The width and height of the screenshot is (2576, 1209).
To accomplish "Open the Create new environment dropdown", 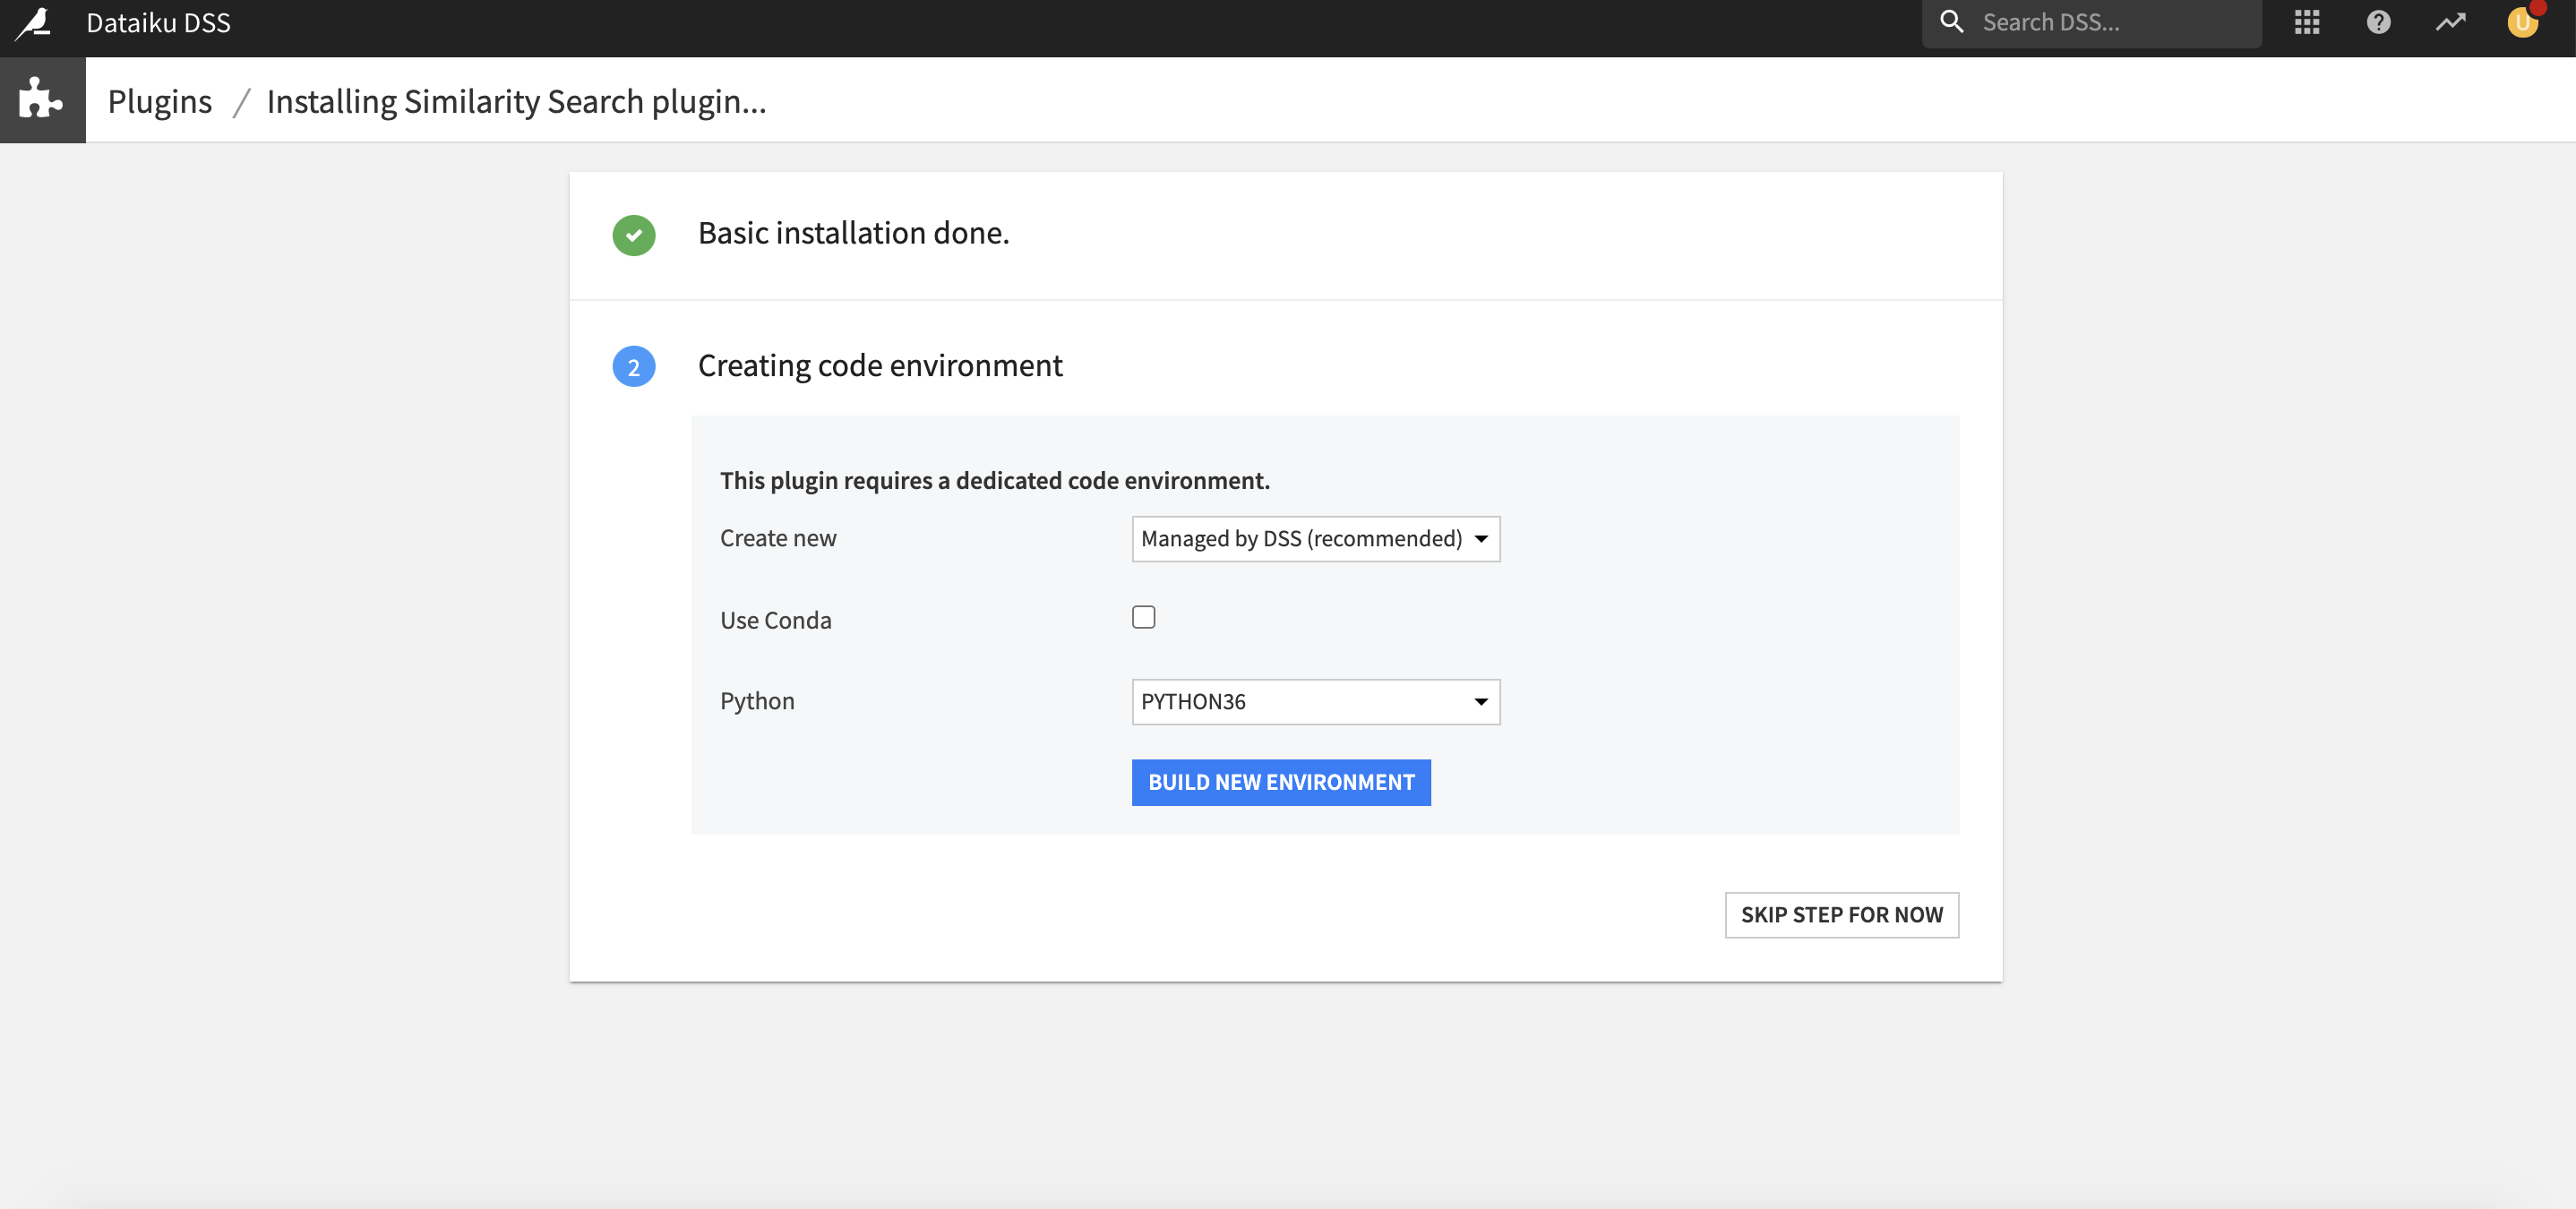I will [x=1315, y=539].
